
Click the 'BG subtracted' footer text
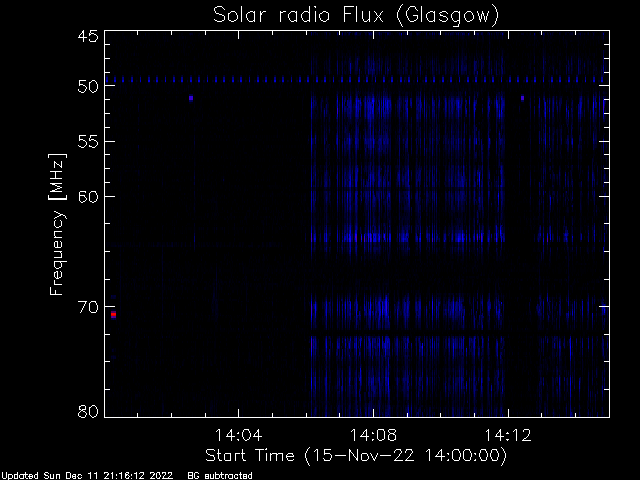pos(220,476)
